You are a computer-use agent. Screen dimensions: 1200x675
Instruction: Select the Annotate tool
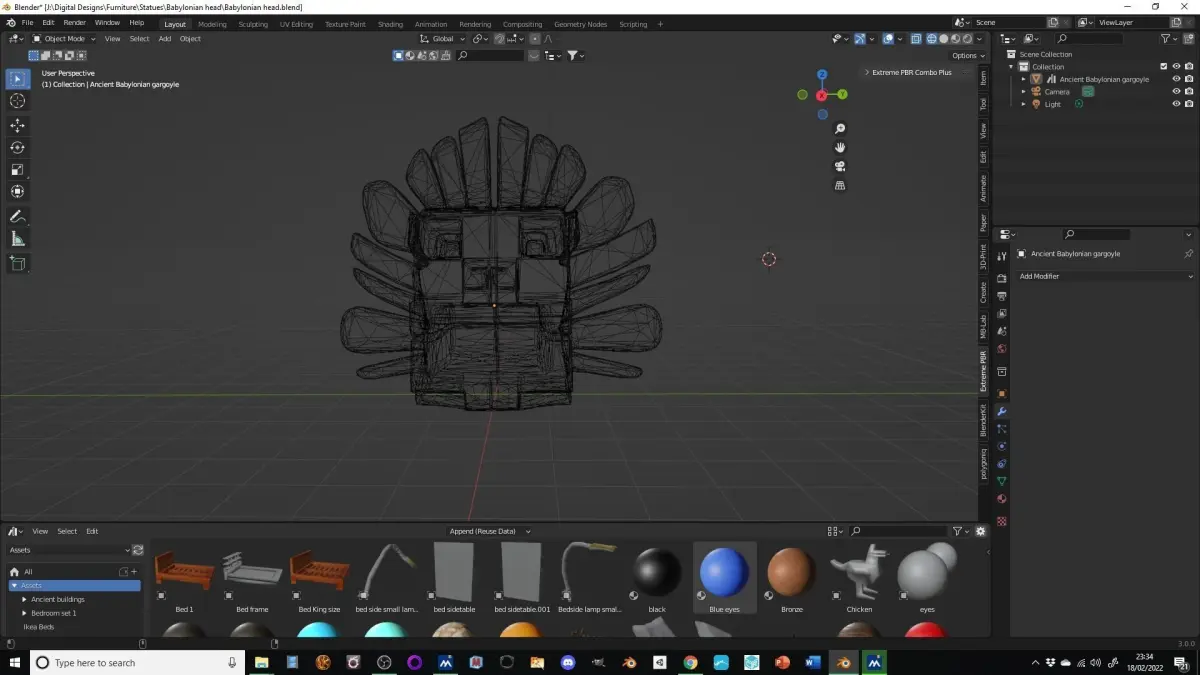click(x=17, y=216)
